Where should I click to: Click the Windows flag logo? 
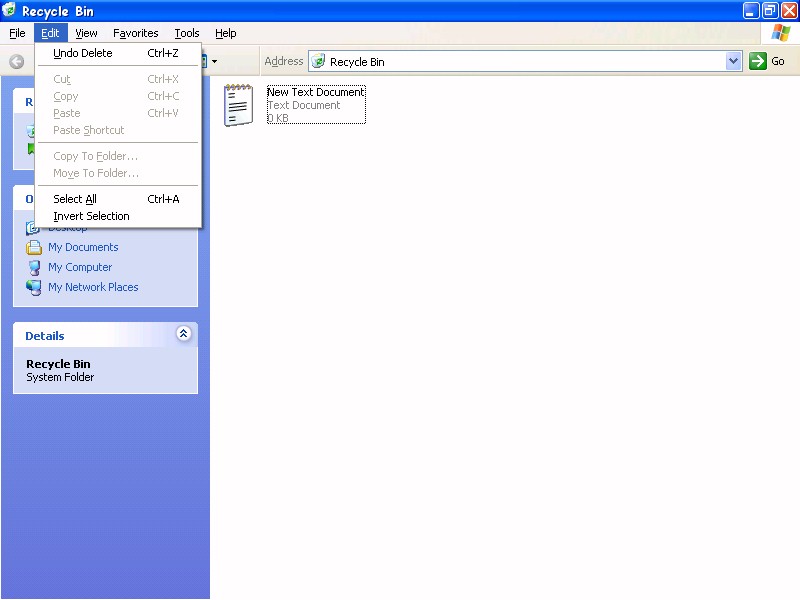[x=780, y=33]
